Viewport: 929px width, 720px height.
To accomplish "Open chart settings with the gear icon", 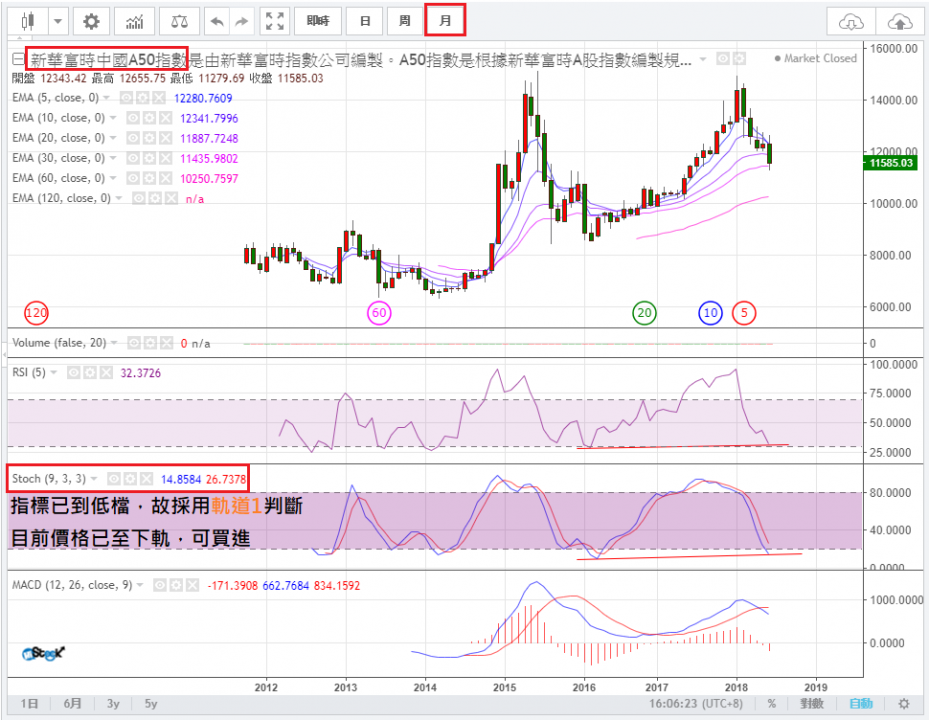I will (x=91, y=21).
